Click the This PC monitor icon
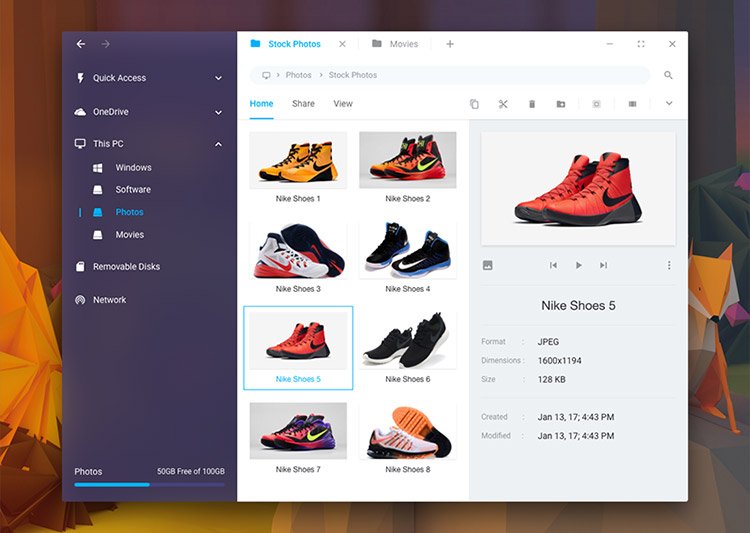 pos(80,144)
